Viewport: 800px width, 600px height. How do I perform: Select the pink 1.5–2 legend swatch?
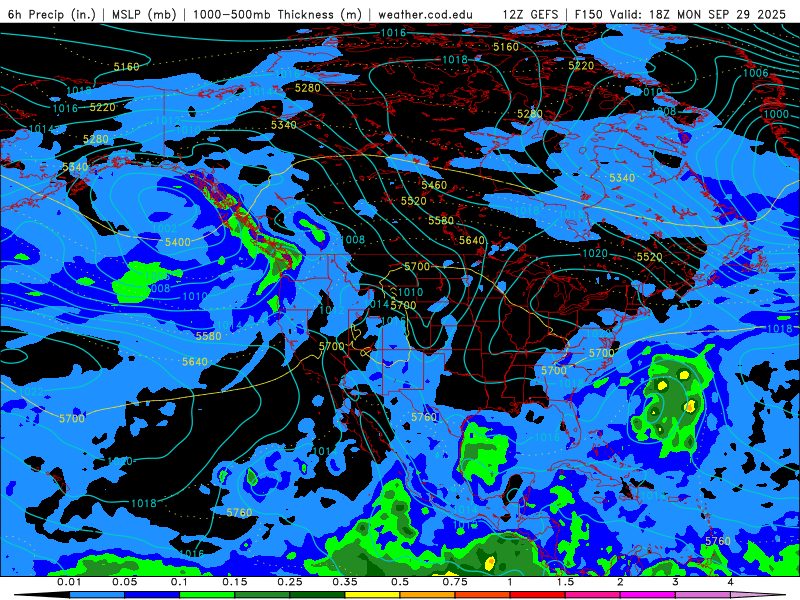coord(593,595)
